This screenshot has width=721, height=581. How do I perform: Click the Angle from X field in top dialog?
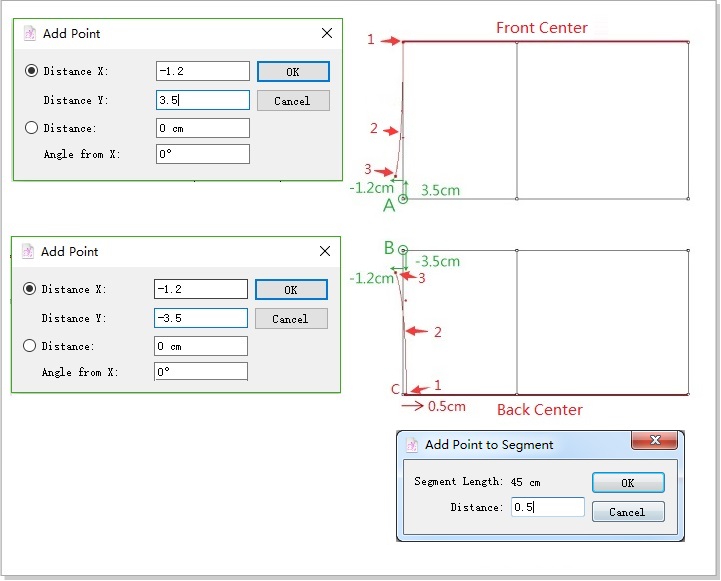point(203,154)
